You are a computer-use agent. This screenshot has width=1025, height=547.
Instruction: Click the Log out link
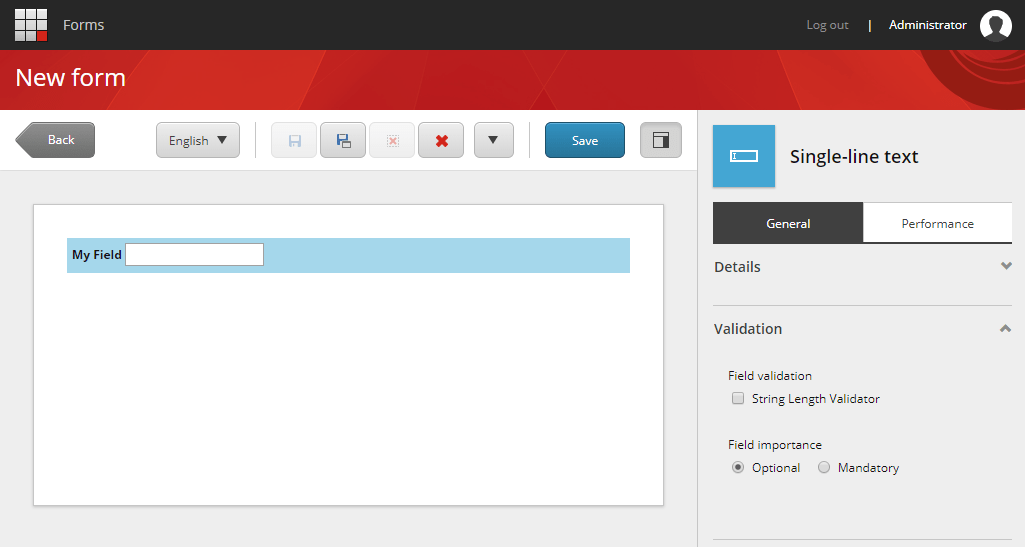coord(827,25)
